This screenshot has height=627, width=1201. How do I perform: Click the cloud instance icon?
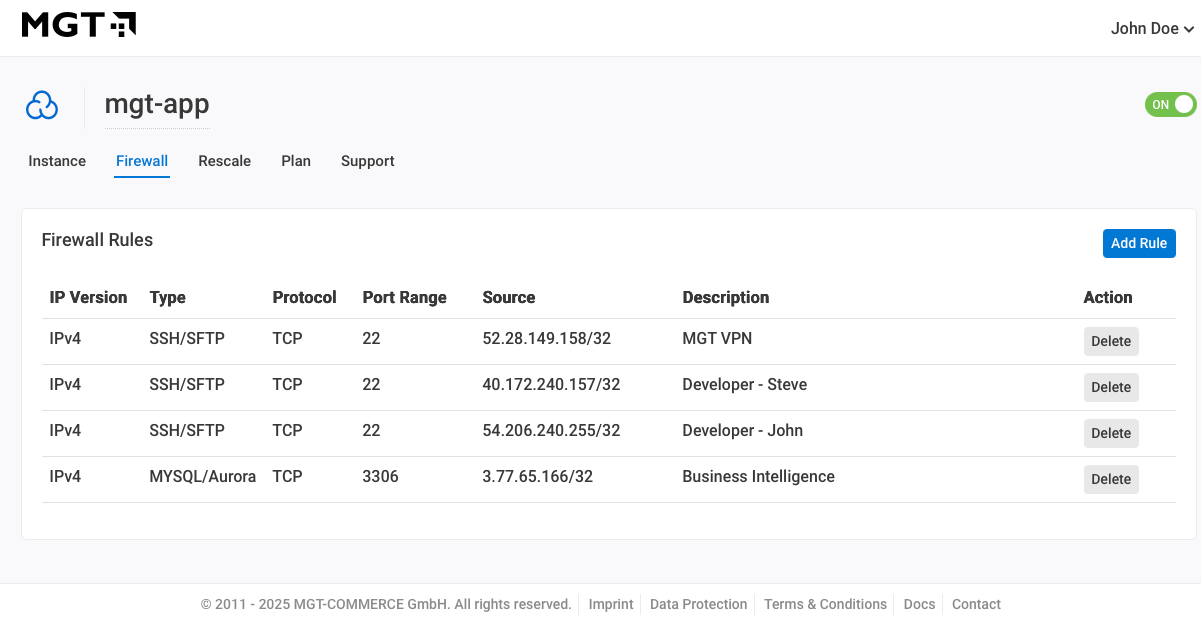[42, 105]
